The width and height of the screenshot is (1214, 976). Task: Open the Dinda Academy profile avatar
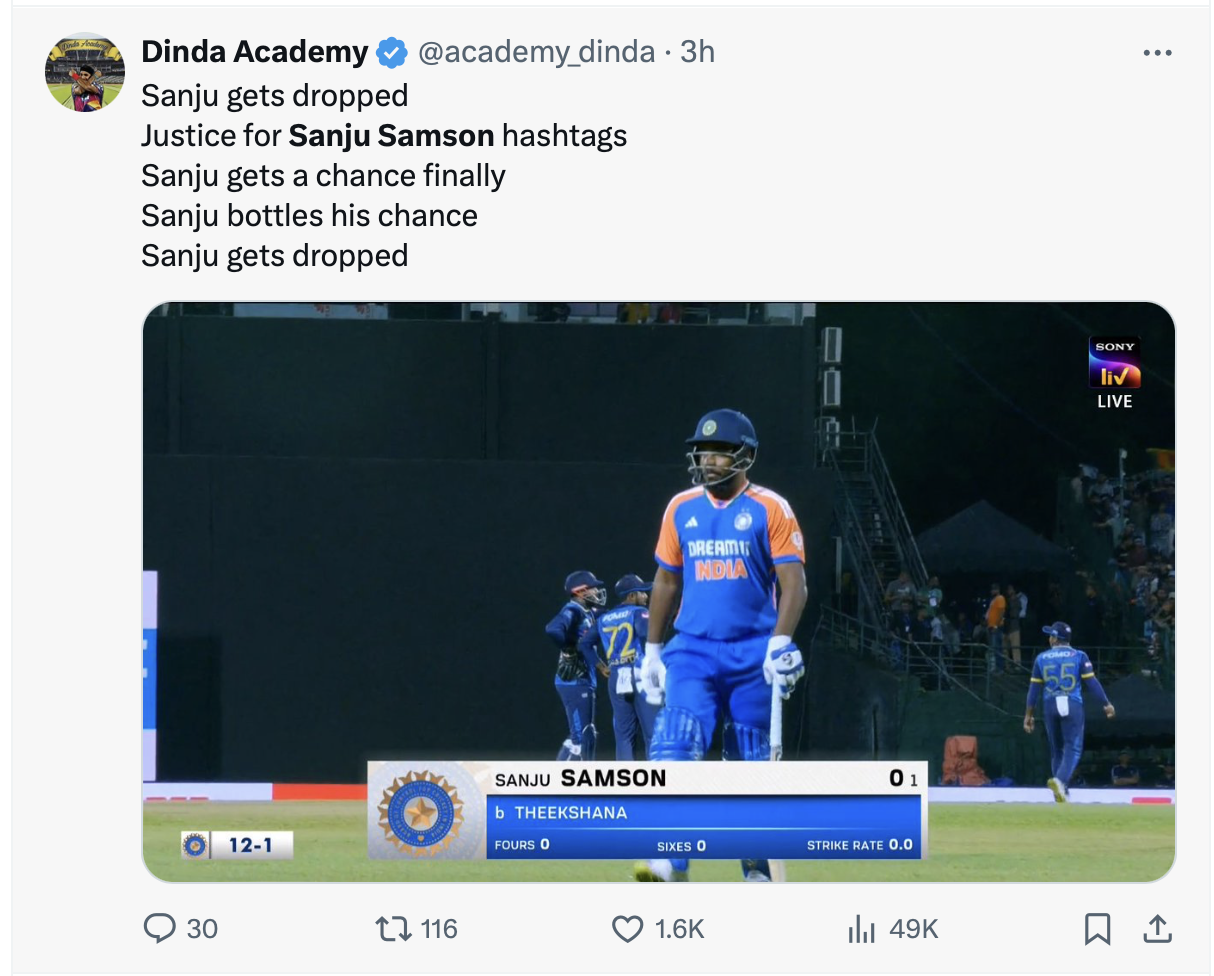point(85,72)
